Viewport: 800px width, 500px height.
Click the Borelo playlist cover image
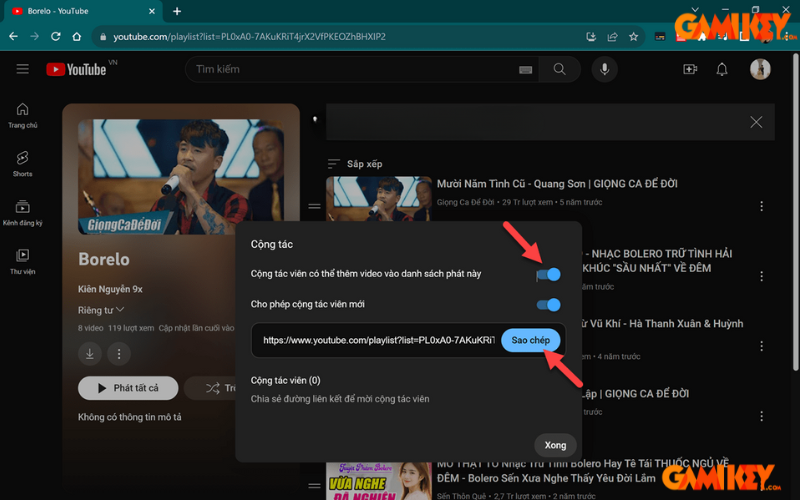click(181, 177)
